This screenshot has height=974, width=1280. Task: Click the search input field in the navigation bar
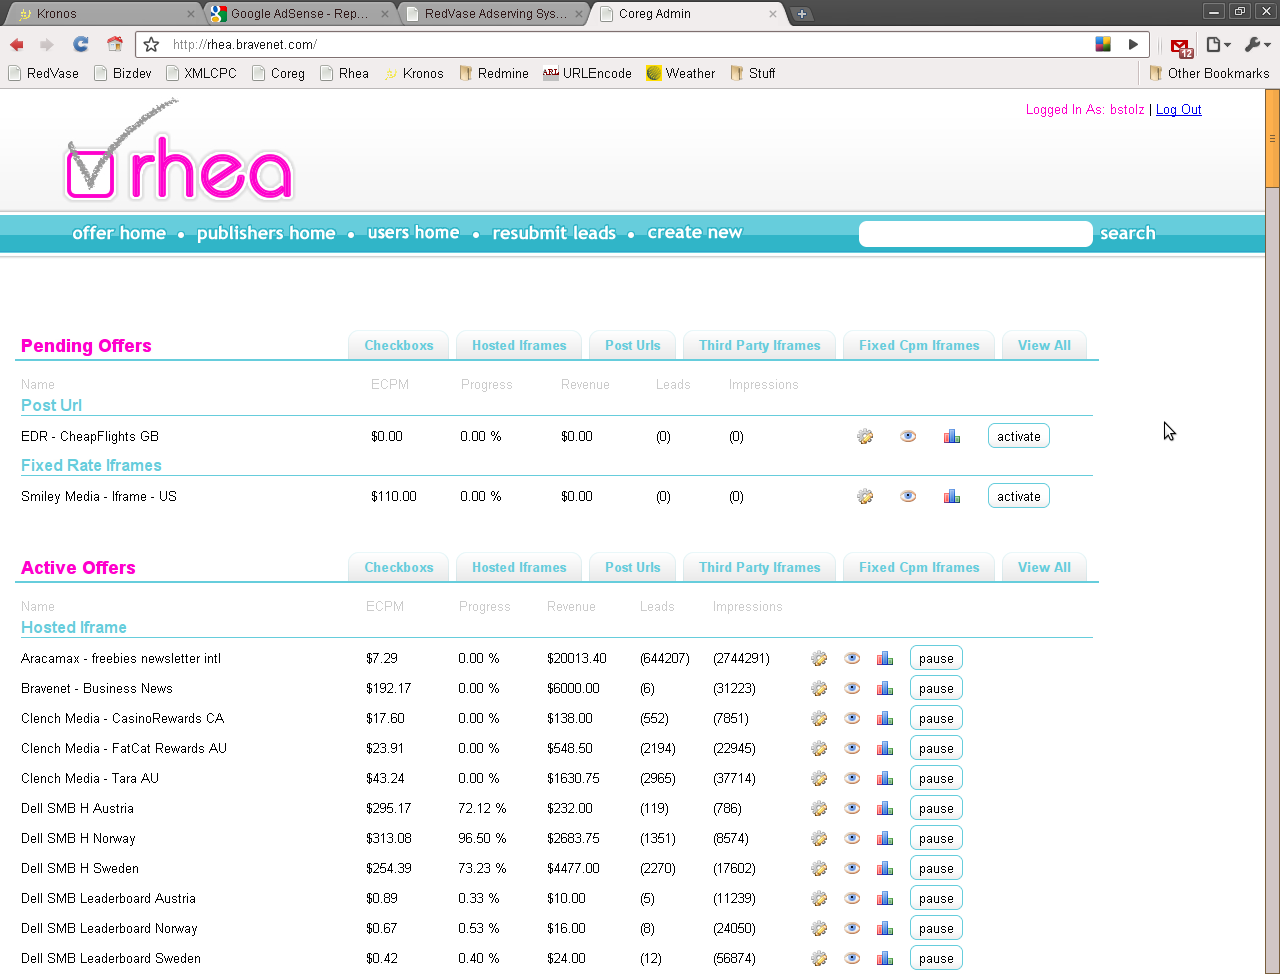point(975,234)
